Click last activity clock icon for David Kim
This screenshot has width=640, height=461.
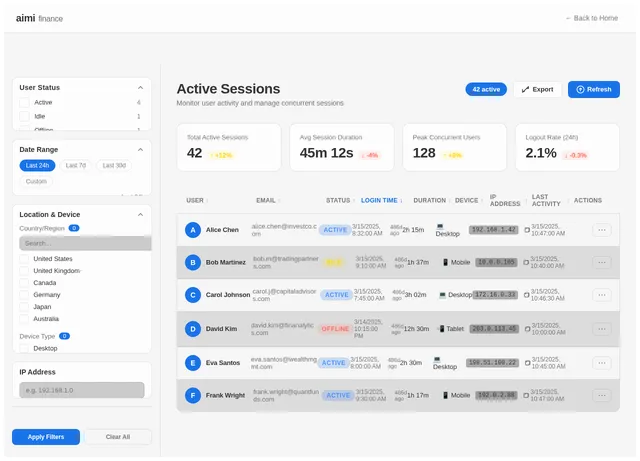pyautogui.click(x=527, y=329)
